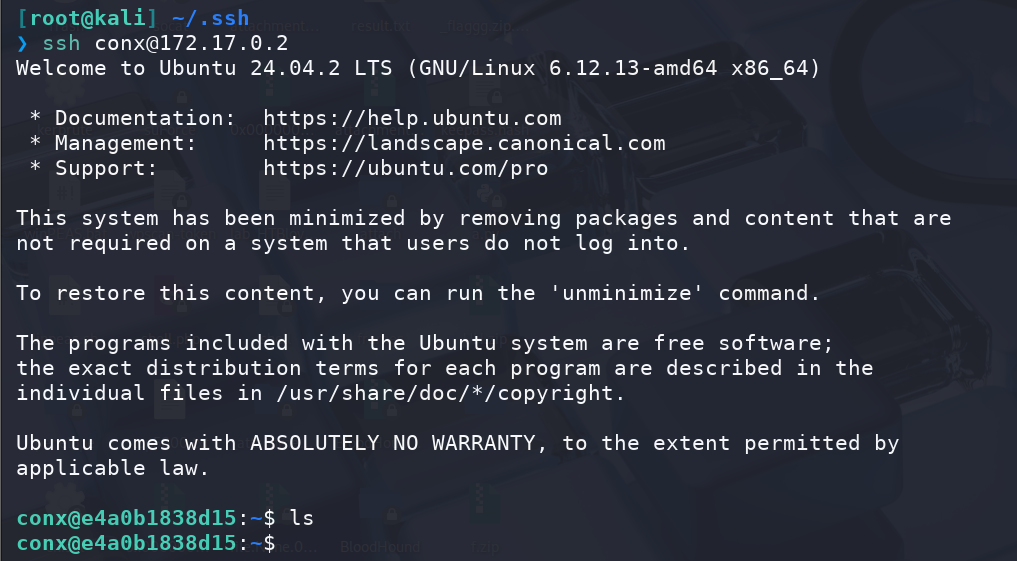Viewport: 1017px width, 561px height.
Task: Click the ~/.ssh directory path
Action: click(211, 18)
